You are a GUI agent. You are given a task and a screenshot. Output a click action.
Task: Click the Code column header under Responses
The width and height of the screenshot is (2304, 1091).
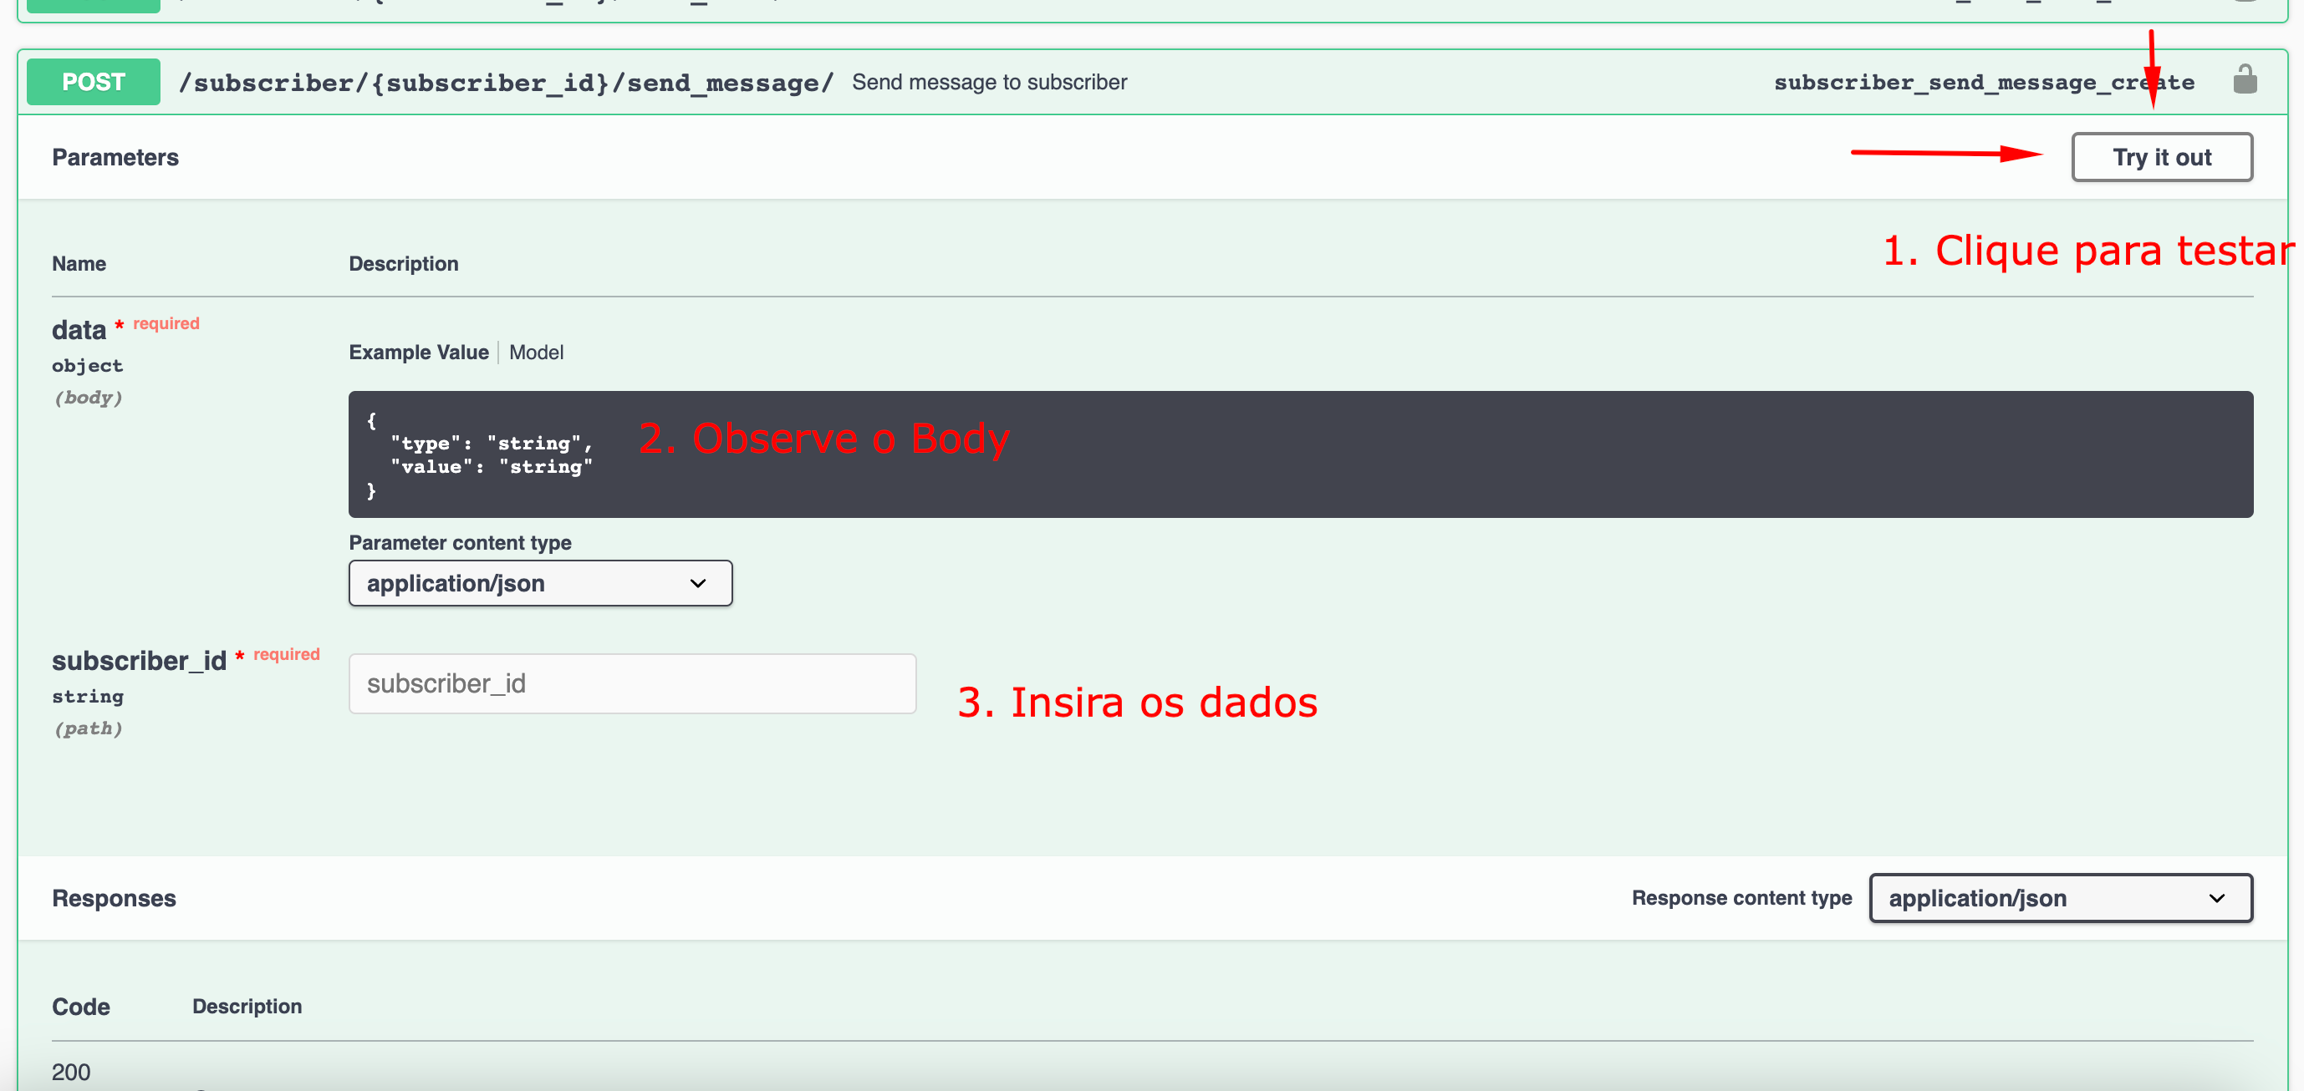(81, 1007)
